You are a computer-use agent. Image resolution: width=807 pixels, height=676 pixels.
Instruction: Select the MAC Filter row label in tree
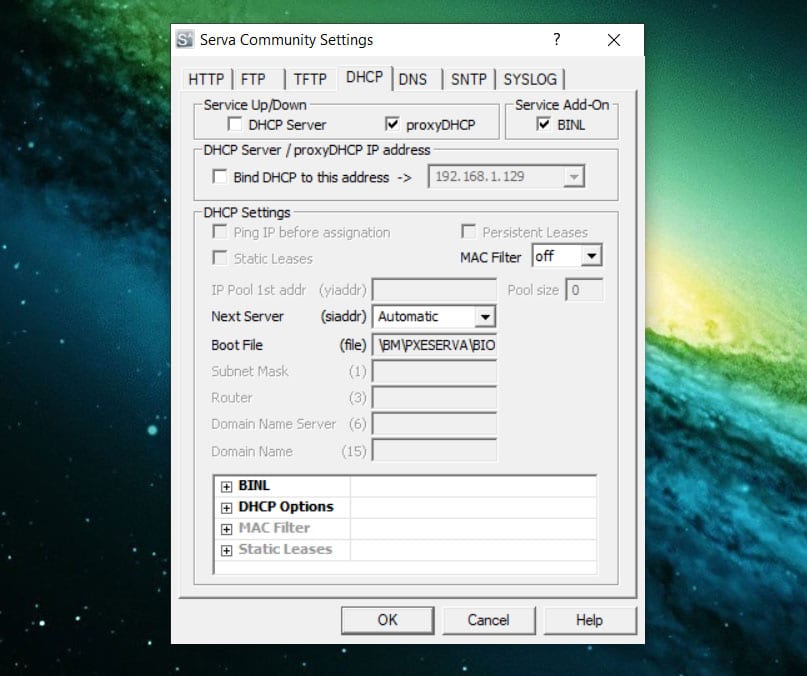[274, 528]
